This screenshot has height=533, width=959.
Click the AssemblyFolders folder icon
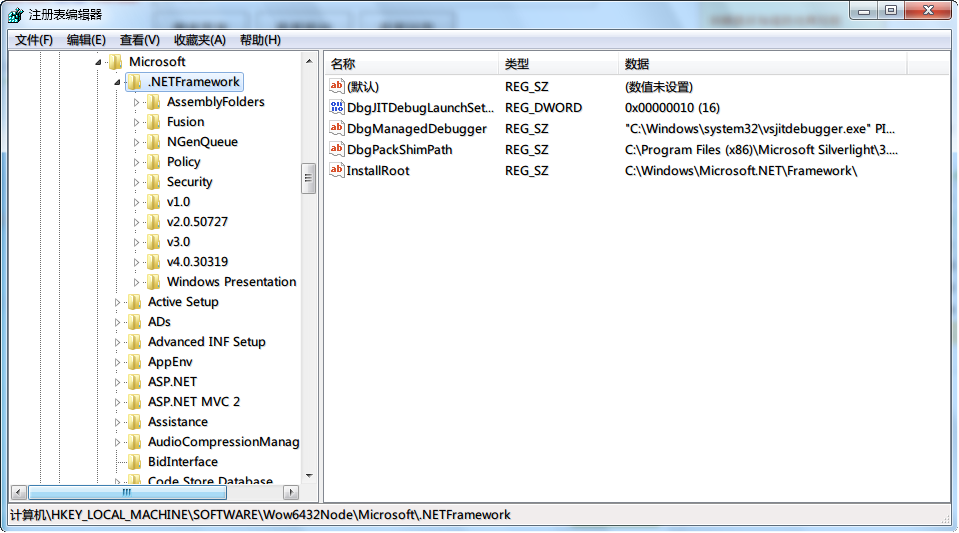[x=154, y=102]
